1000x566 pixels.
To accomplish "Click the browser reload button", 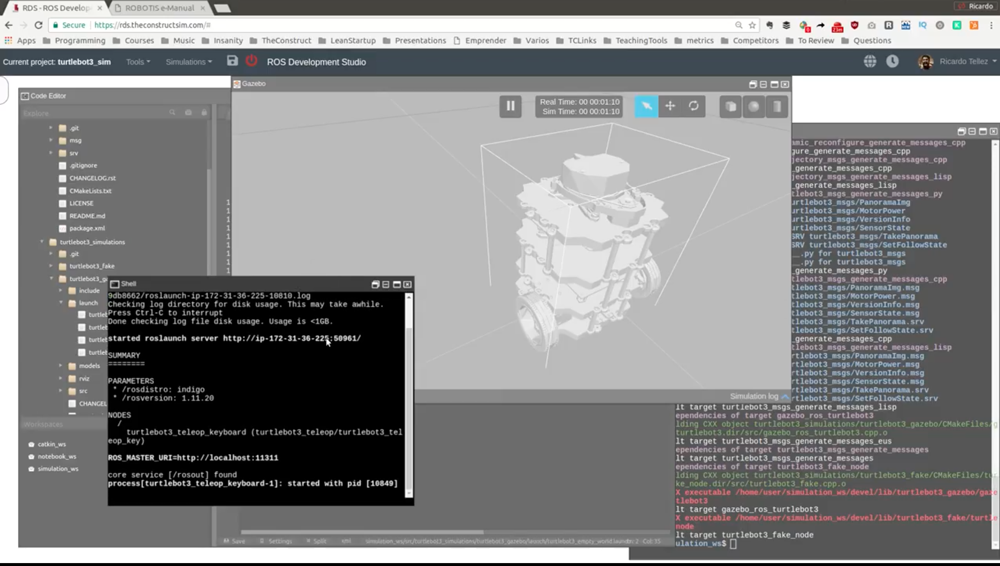I will coord(38,25).
